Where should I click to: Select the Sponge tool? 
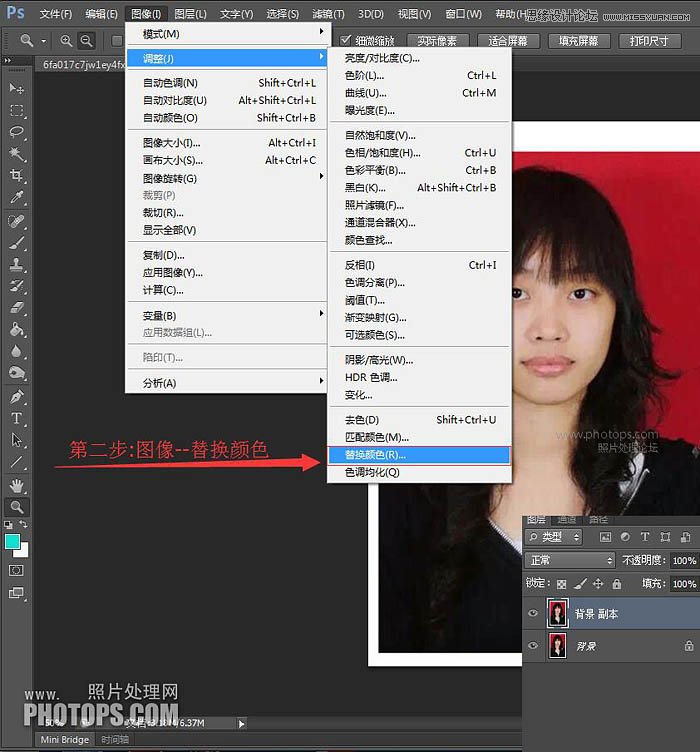pos(16,373)
